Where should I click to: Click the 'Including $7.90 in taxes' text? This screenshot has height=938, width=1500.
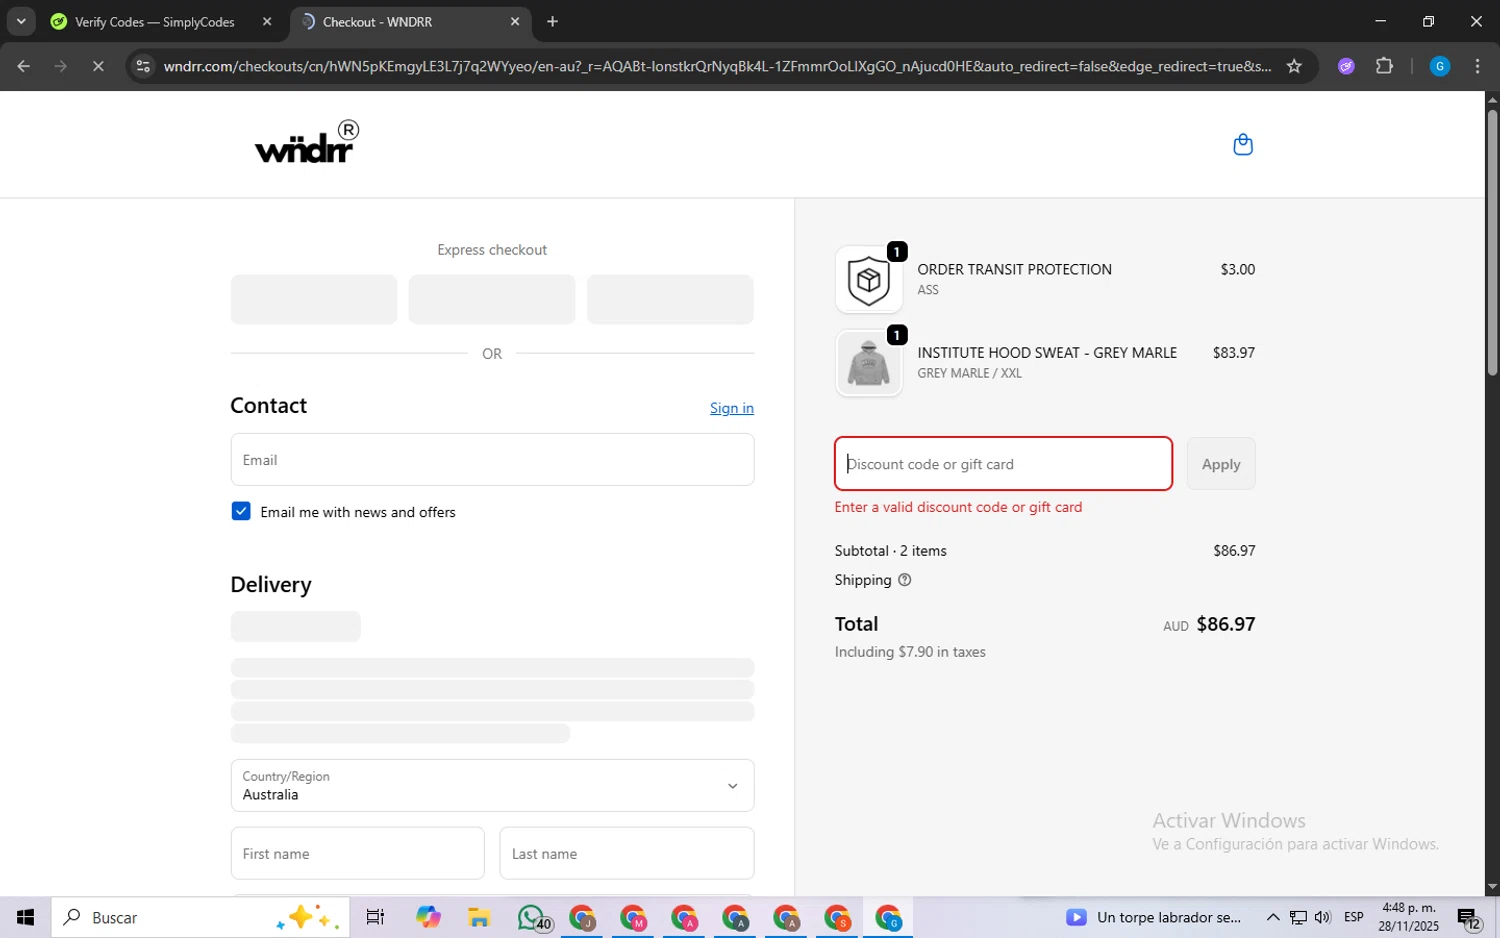[910, 652]
